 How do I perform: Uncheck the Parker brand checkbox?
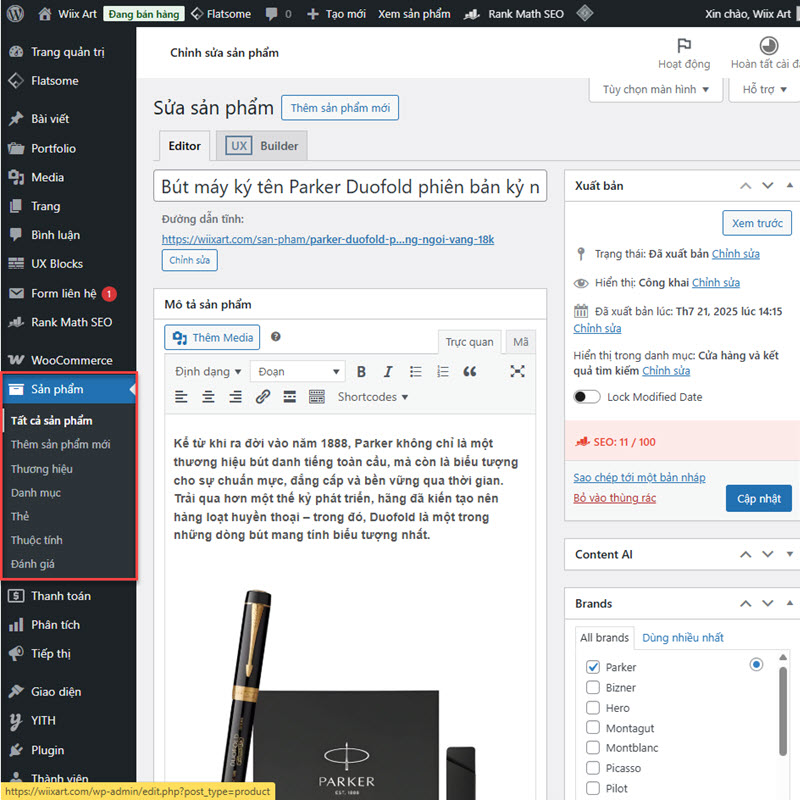coord(593,667)
